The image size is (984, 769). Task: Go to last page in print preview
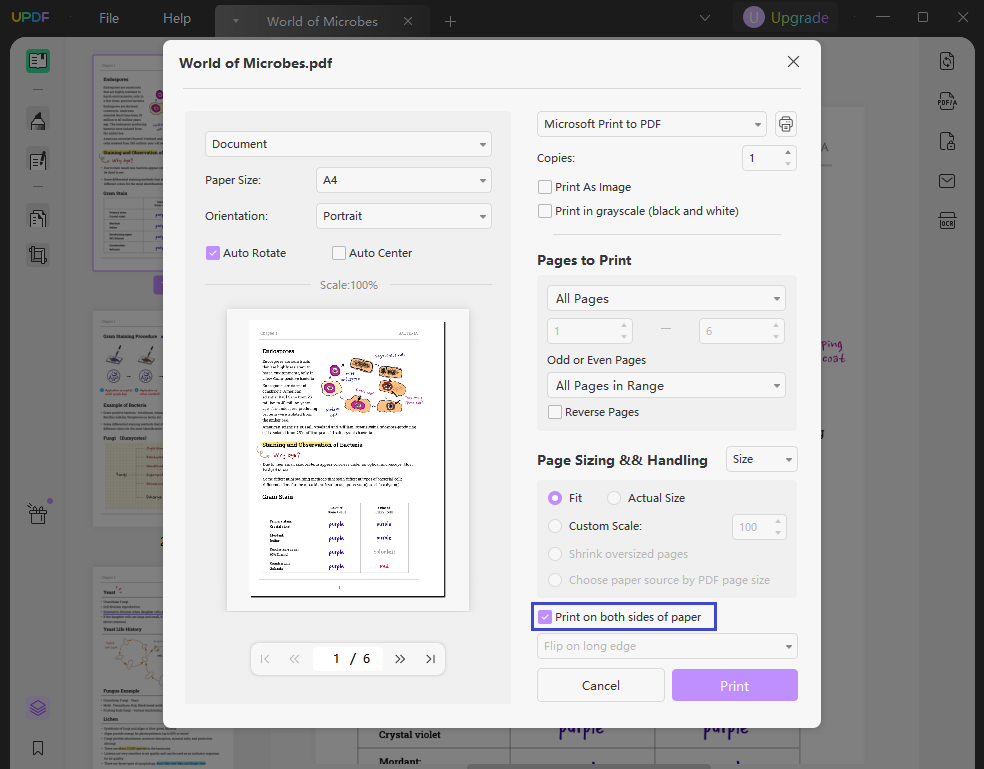(430, 659)
